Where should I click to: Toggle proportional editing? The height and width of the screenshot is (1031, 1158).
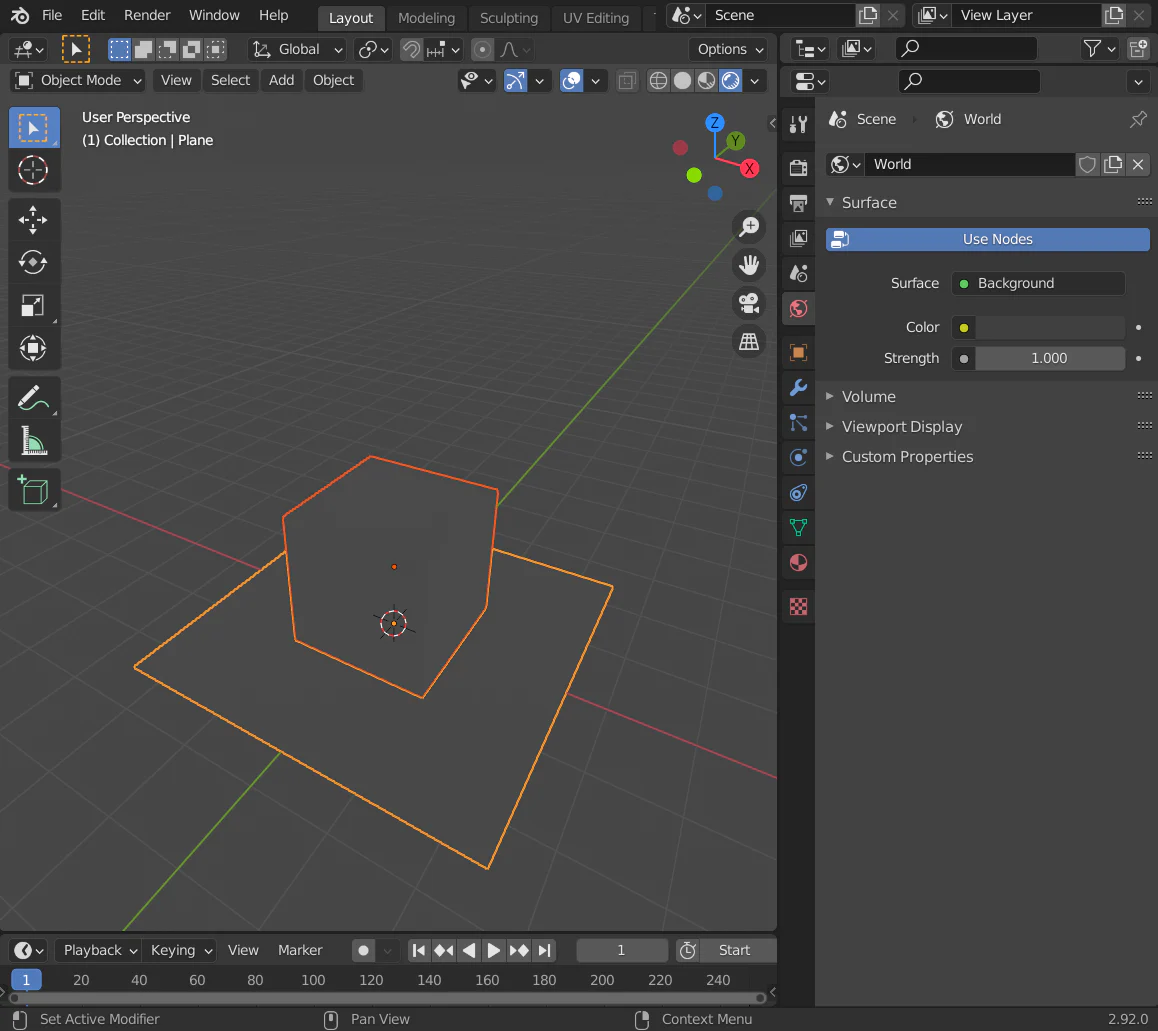[482, 49]
